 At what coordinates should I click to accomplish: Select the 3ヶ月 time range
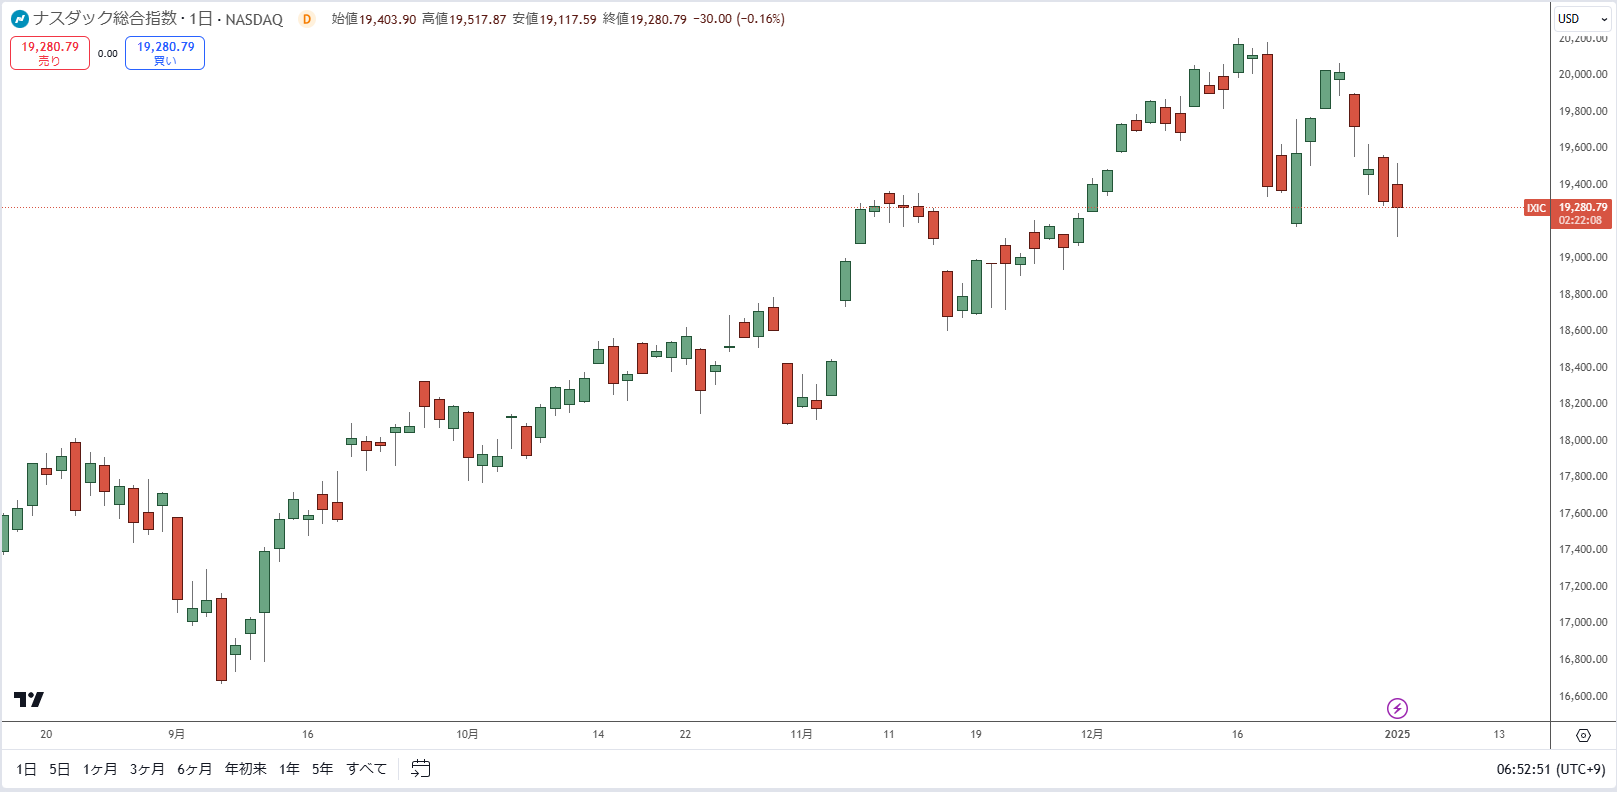tap(147, 769)
